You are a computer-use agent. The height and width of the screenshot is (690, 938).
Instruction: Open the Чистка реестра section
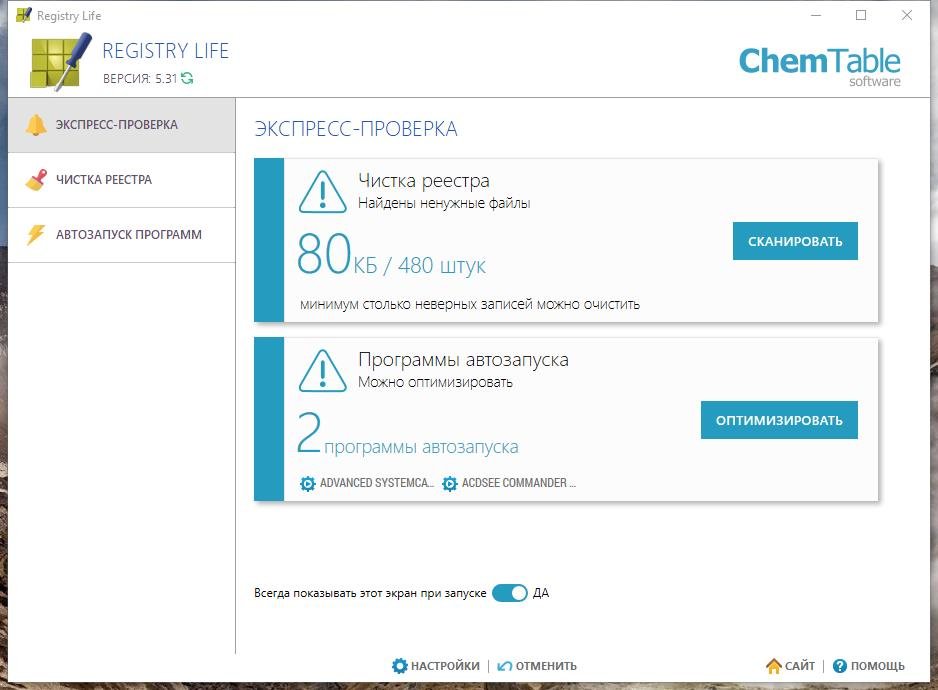click(121, 180)
